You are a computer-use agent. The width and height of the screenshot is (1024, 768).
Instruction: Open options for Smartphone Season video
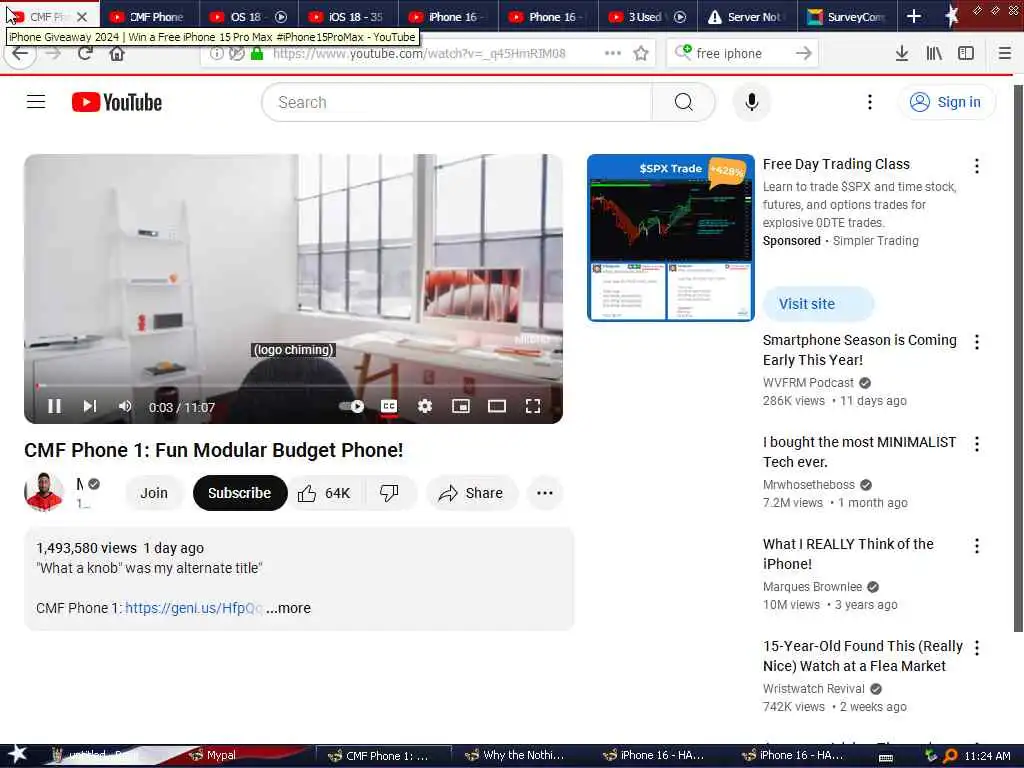[x=976, y=342]
